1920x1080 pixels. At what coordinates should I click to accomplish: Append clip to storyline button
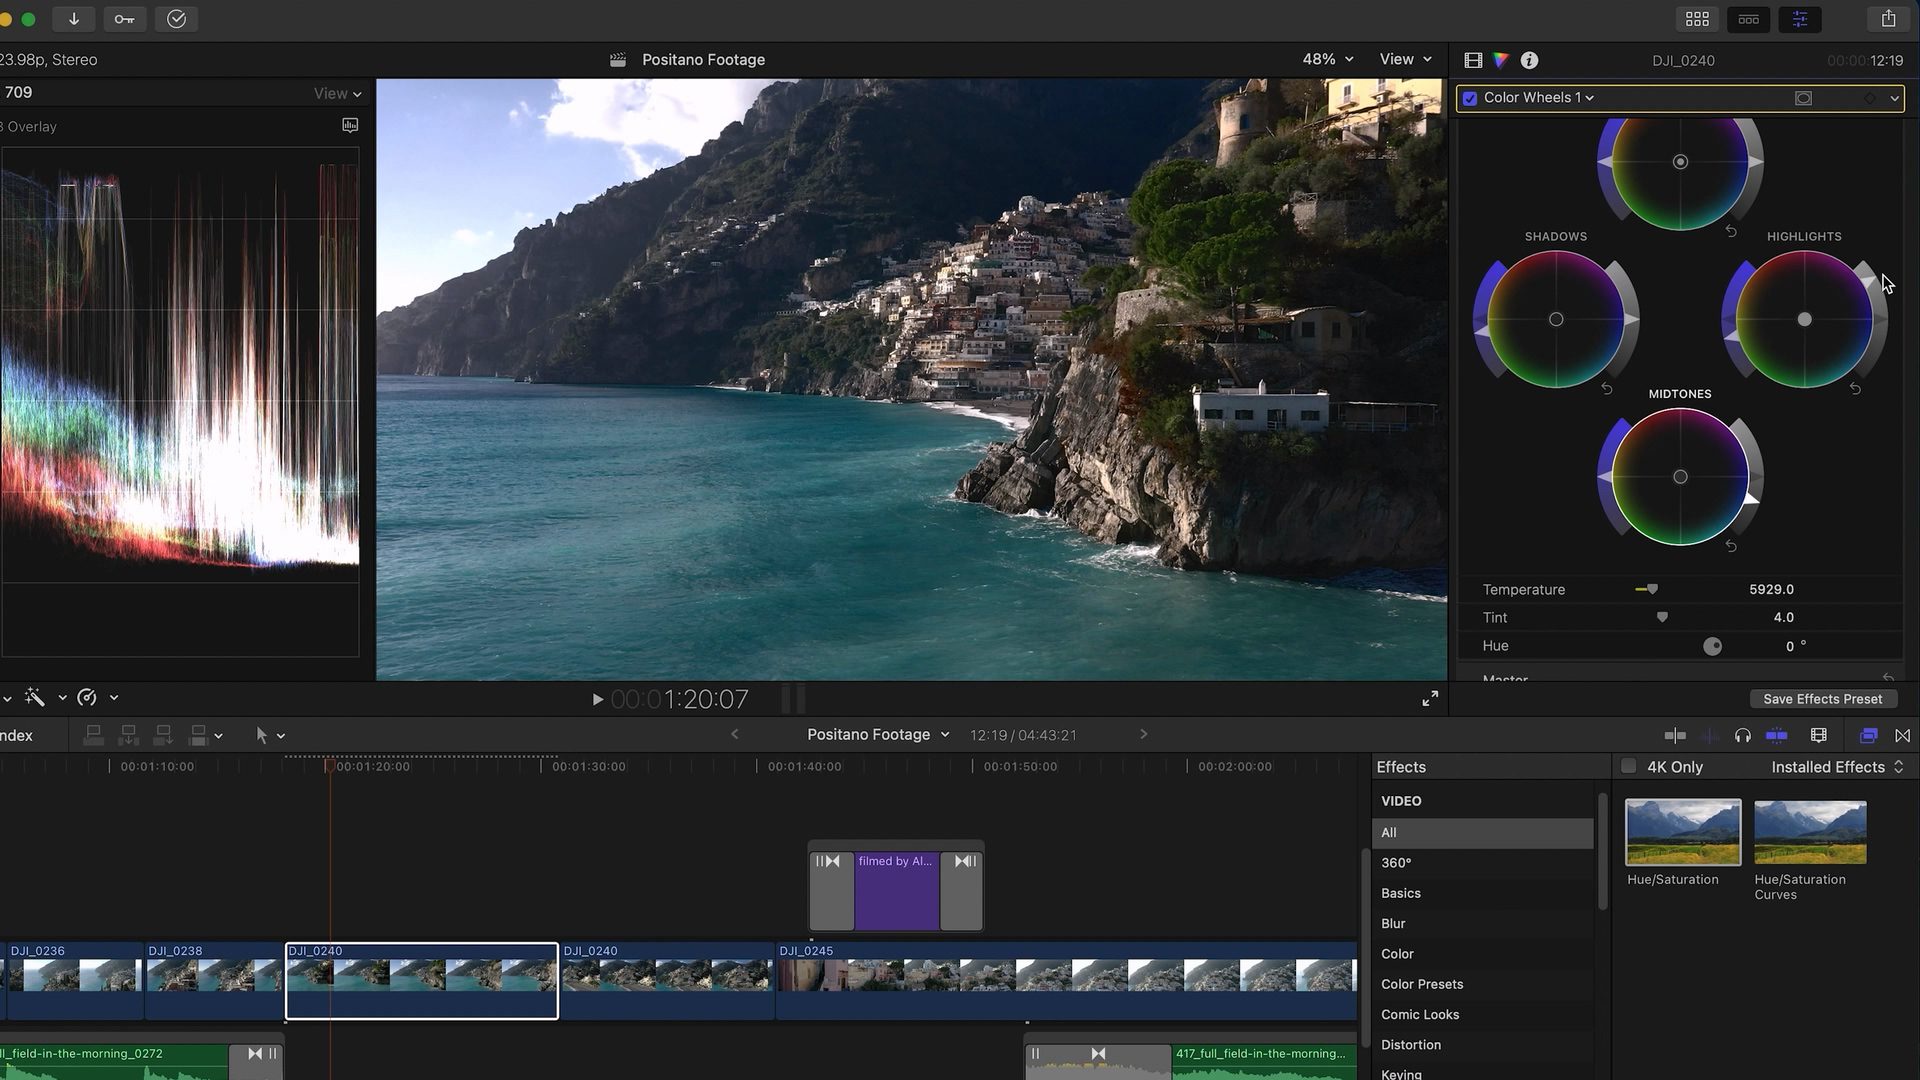tap(163, 735)
